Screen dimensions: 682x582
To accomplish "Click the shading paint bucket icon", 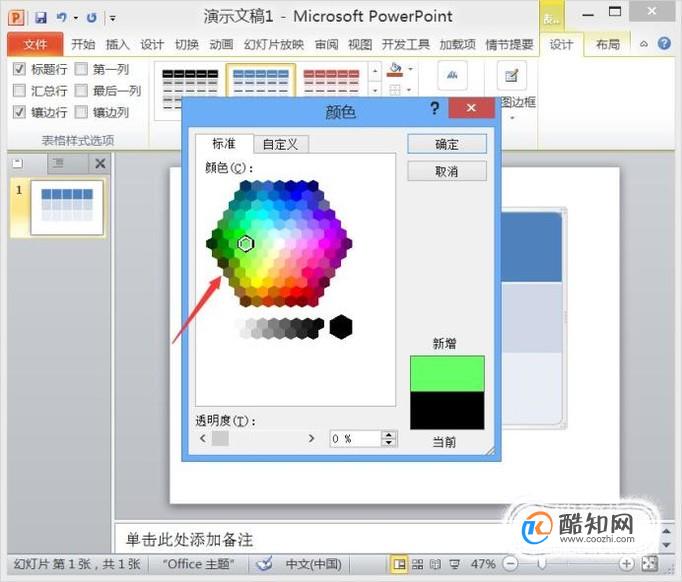I will (395, 70).
